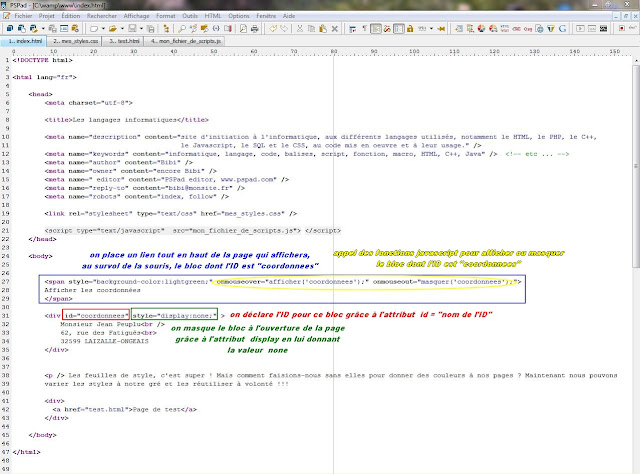This screenshot has width=640, height=474.
Task: Click the open in browser globe icon
Action: [x=540, y=29]
